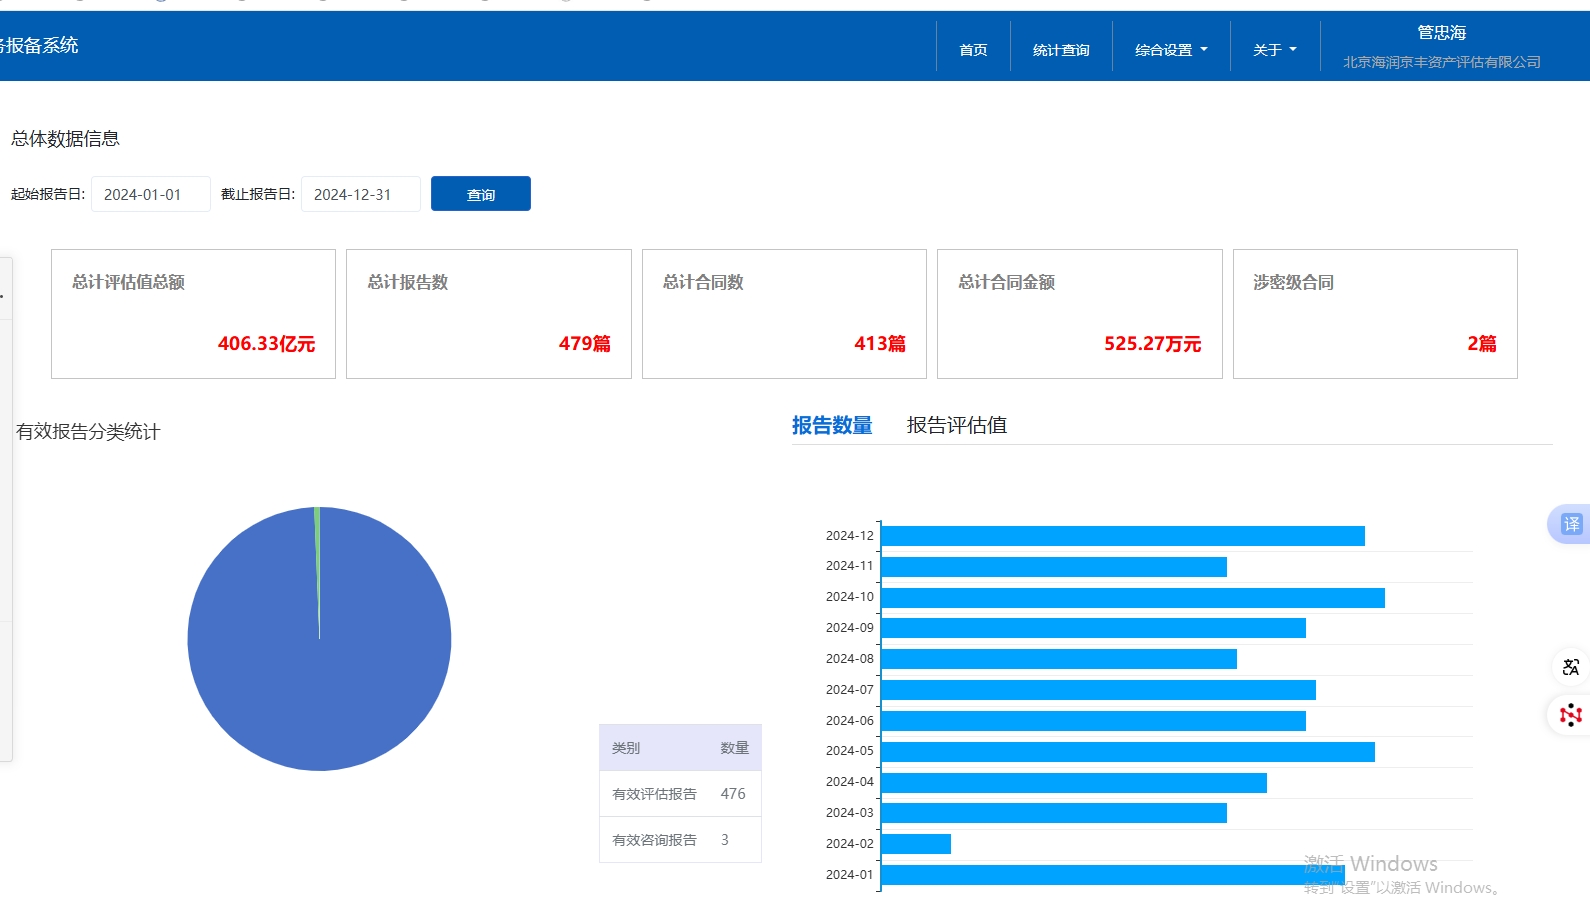Select the 有效评估报告 table row

[680, 794]
